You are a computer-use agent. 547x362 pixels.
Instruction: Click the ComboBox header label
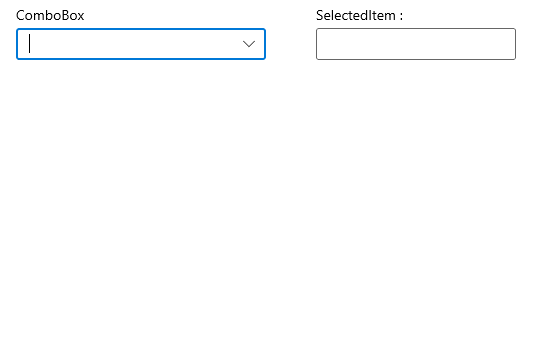50,15
